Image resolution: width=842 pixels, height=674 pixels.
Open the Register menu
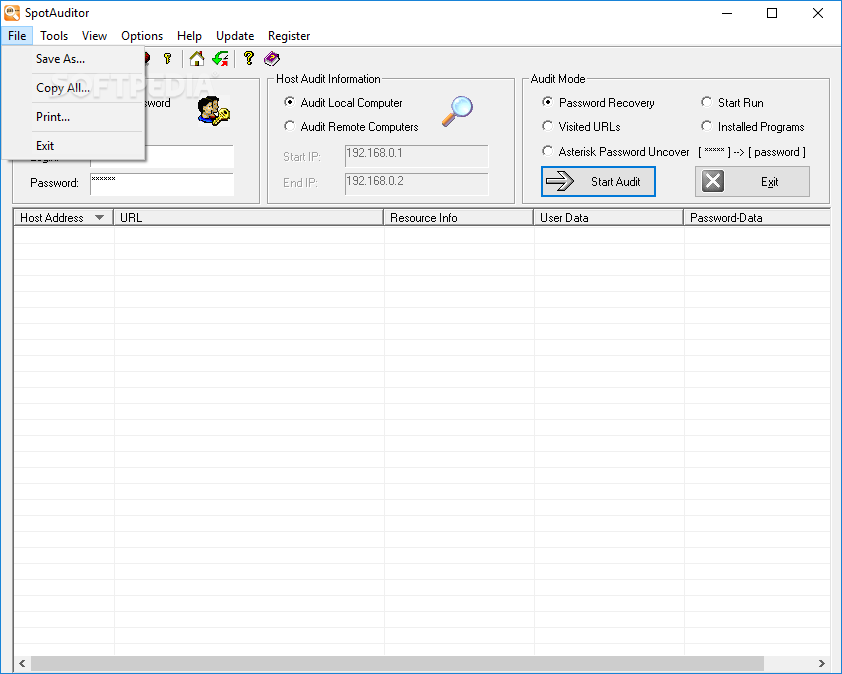point(289,35)
